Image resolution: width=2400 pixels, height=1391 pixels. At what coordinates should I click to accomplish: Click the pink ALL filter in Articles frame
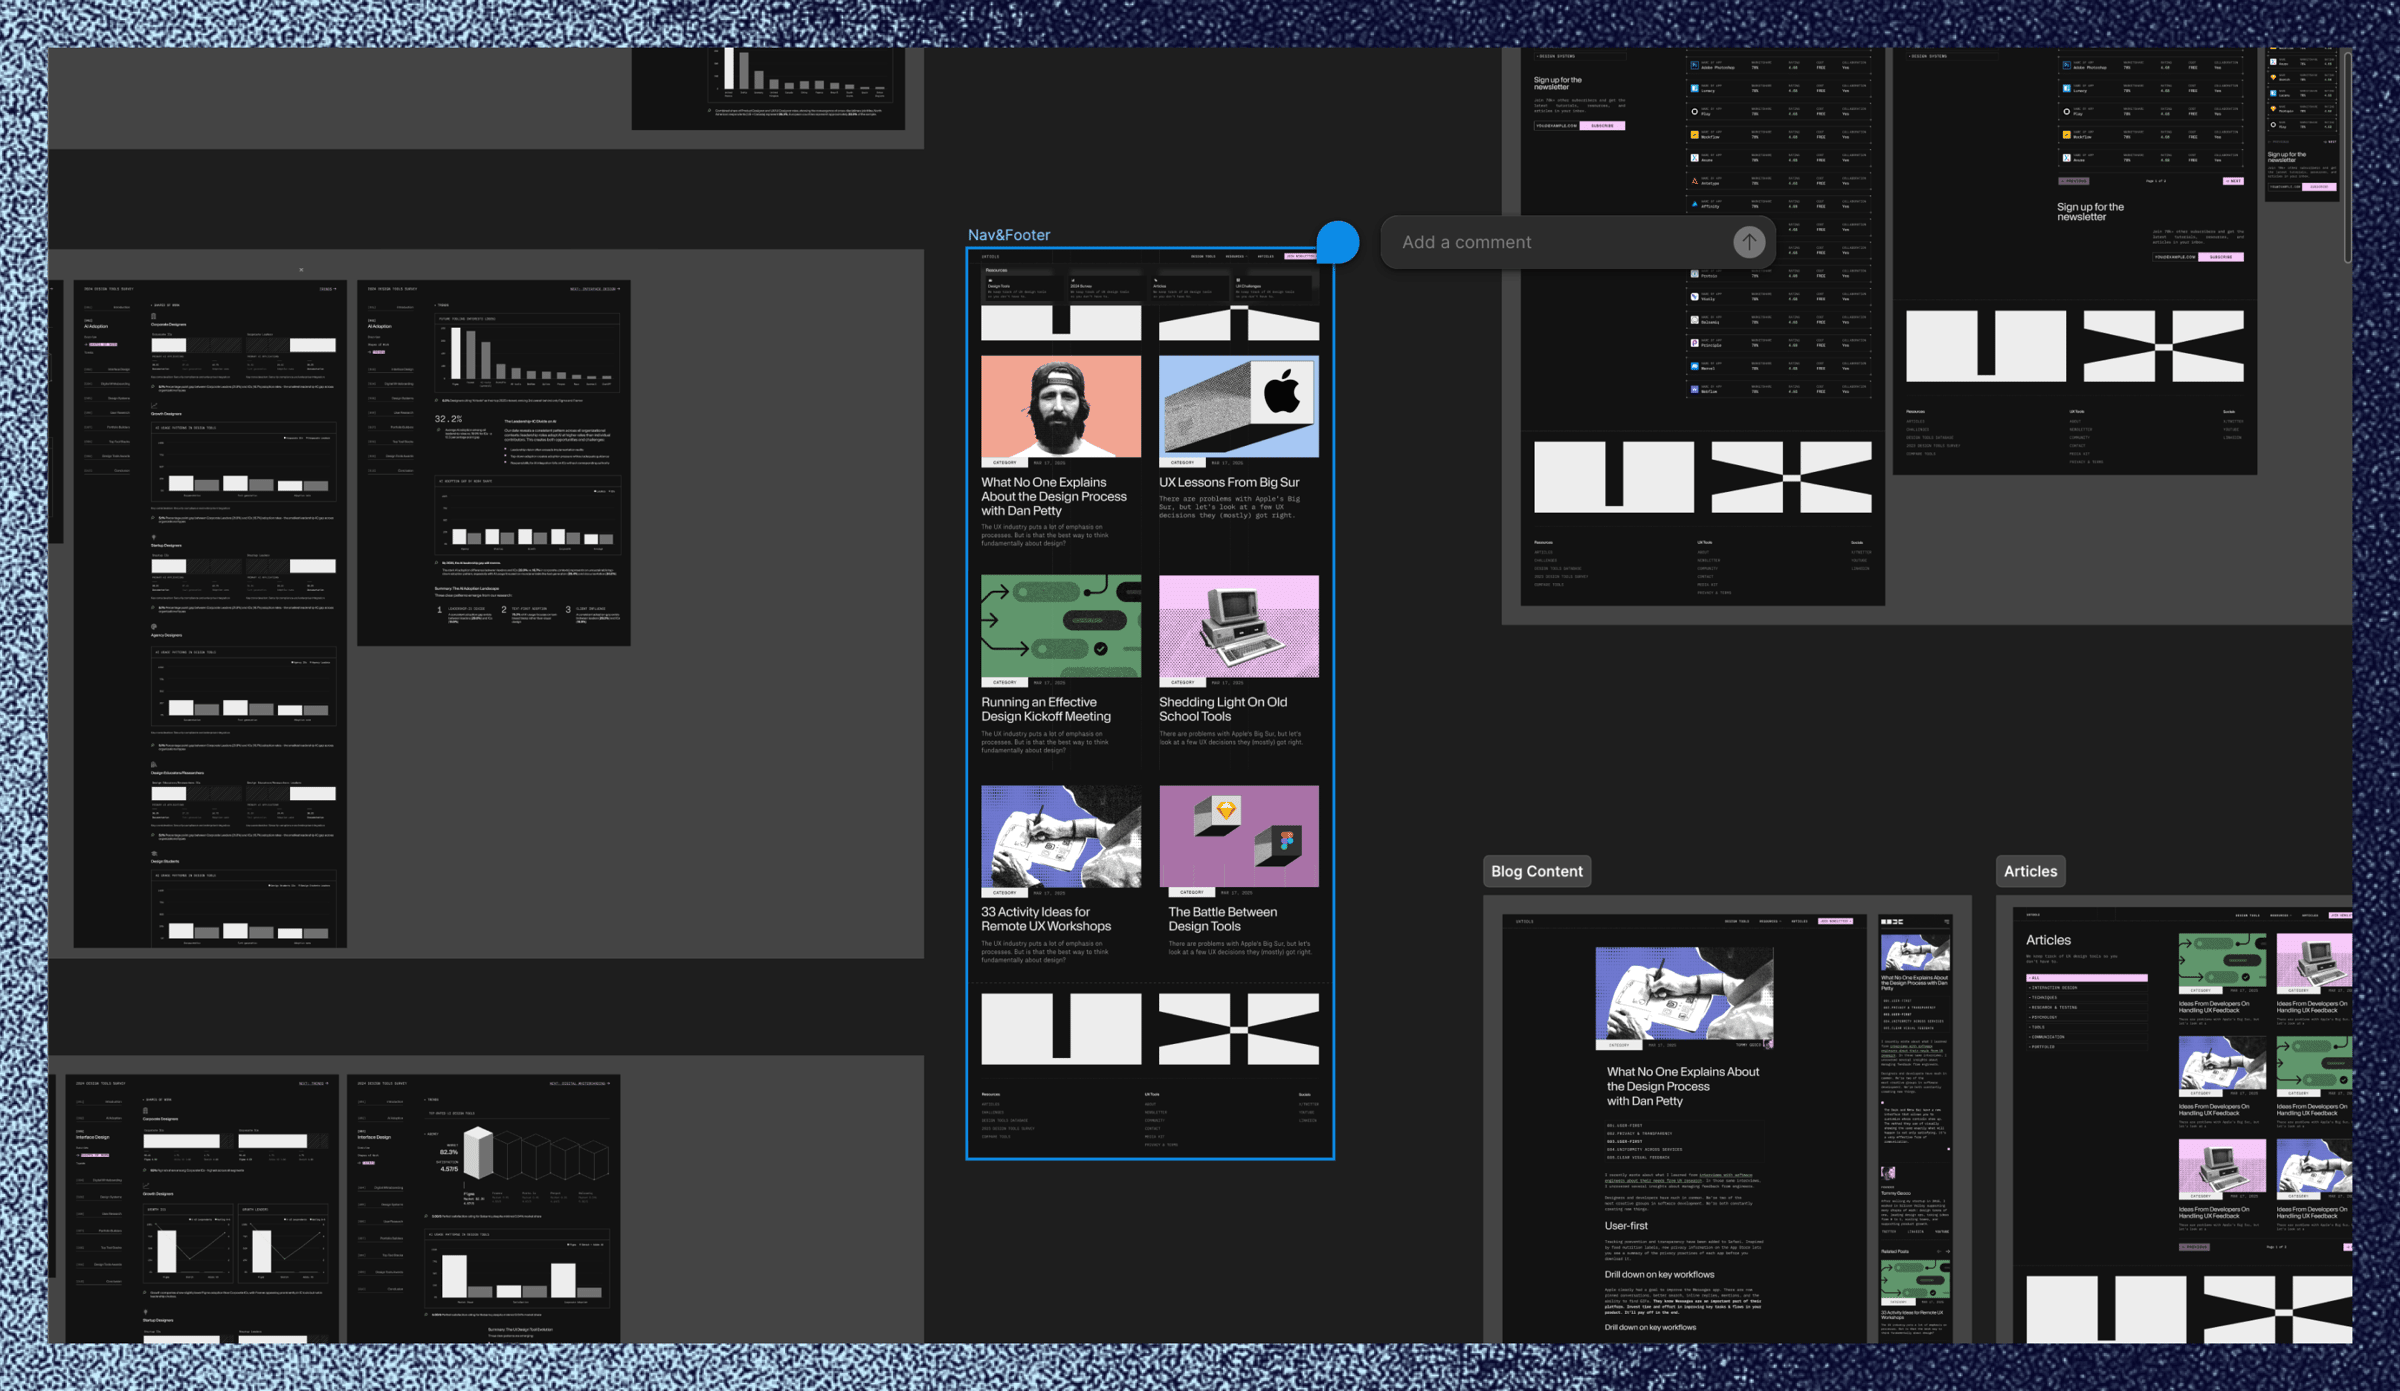2086,977
